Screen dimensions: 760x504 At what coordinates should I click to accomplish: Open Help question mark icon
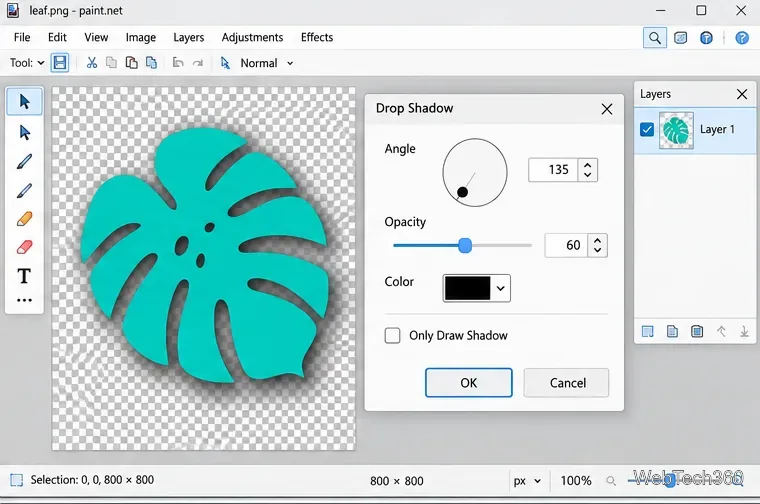[x=742, y=38]
